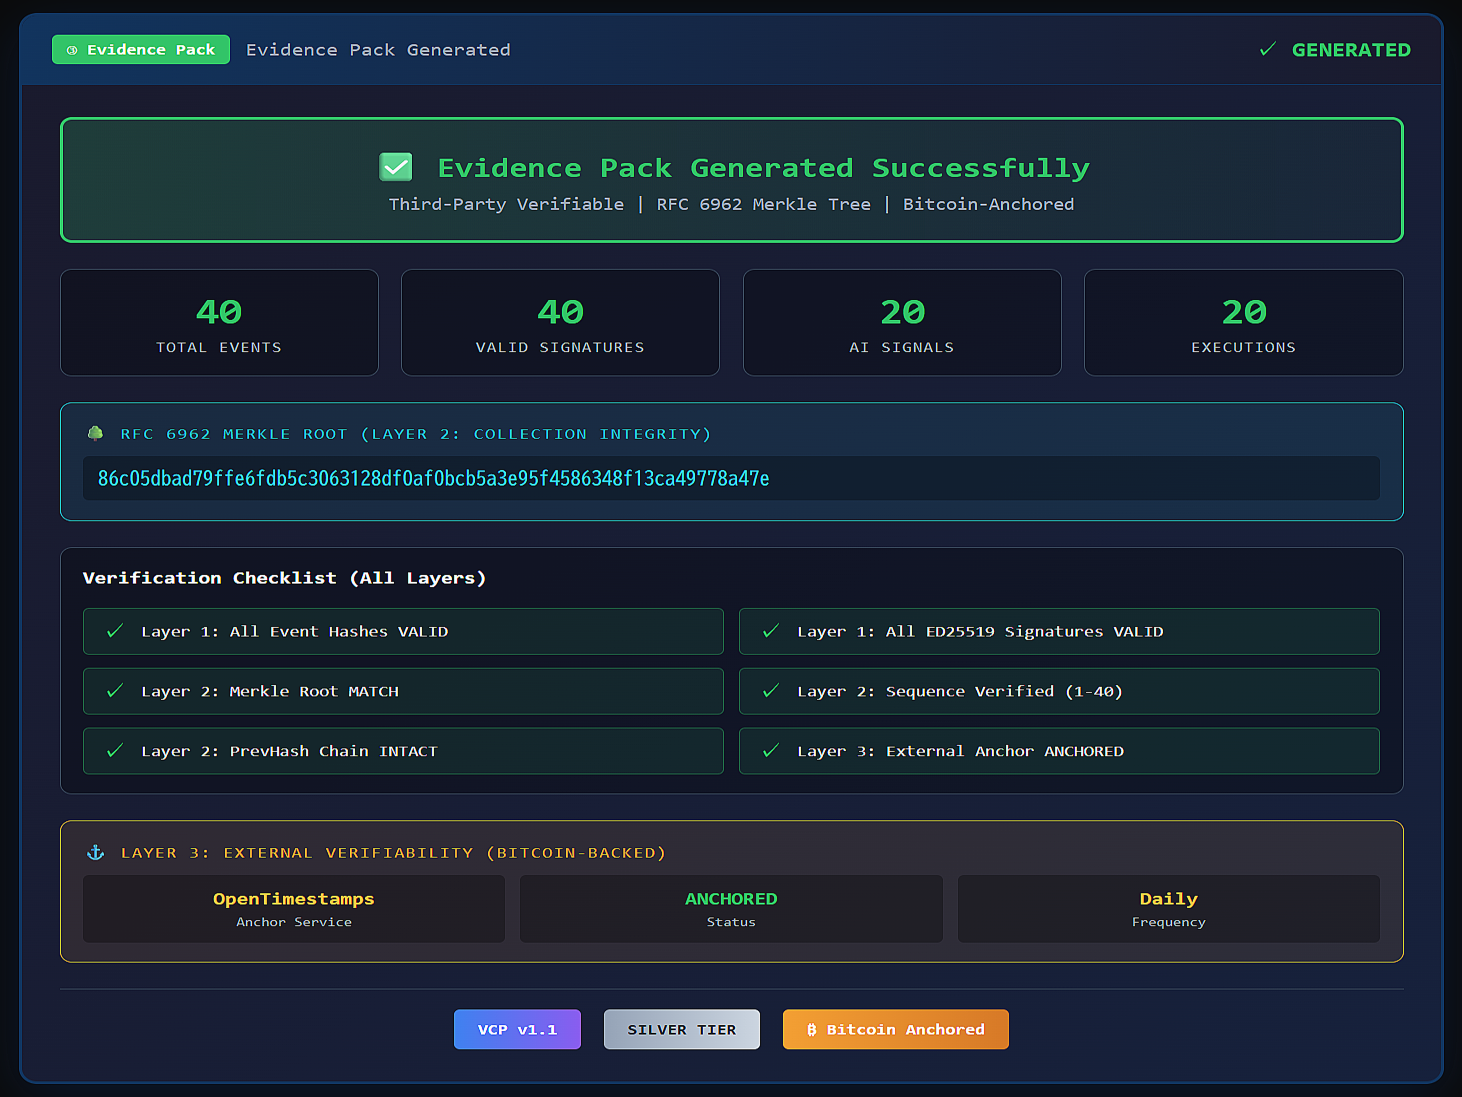1462x1097 pixels.
Task: Toggle the success checkbox above the title
Action: point(395,166)
